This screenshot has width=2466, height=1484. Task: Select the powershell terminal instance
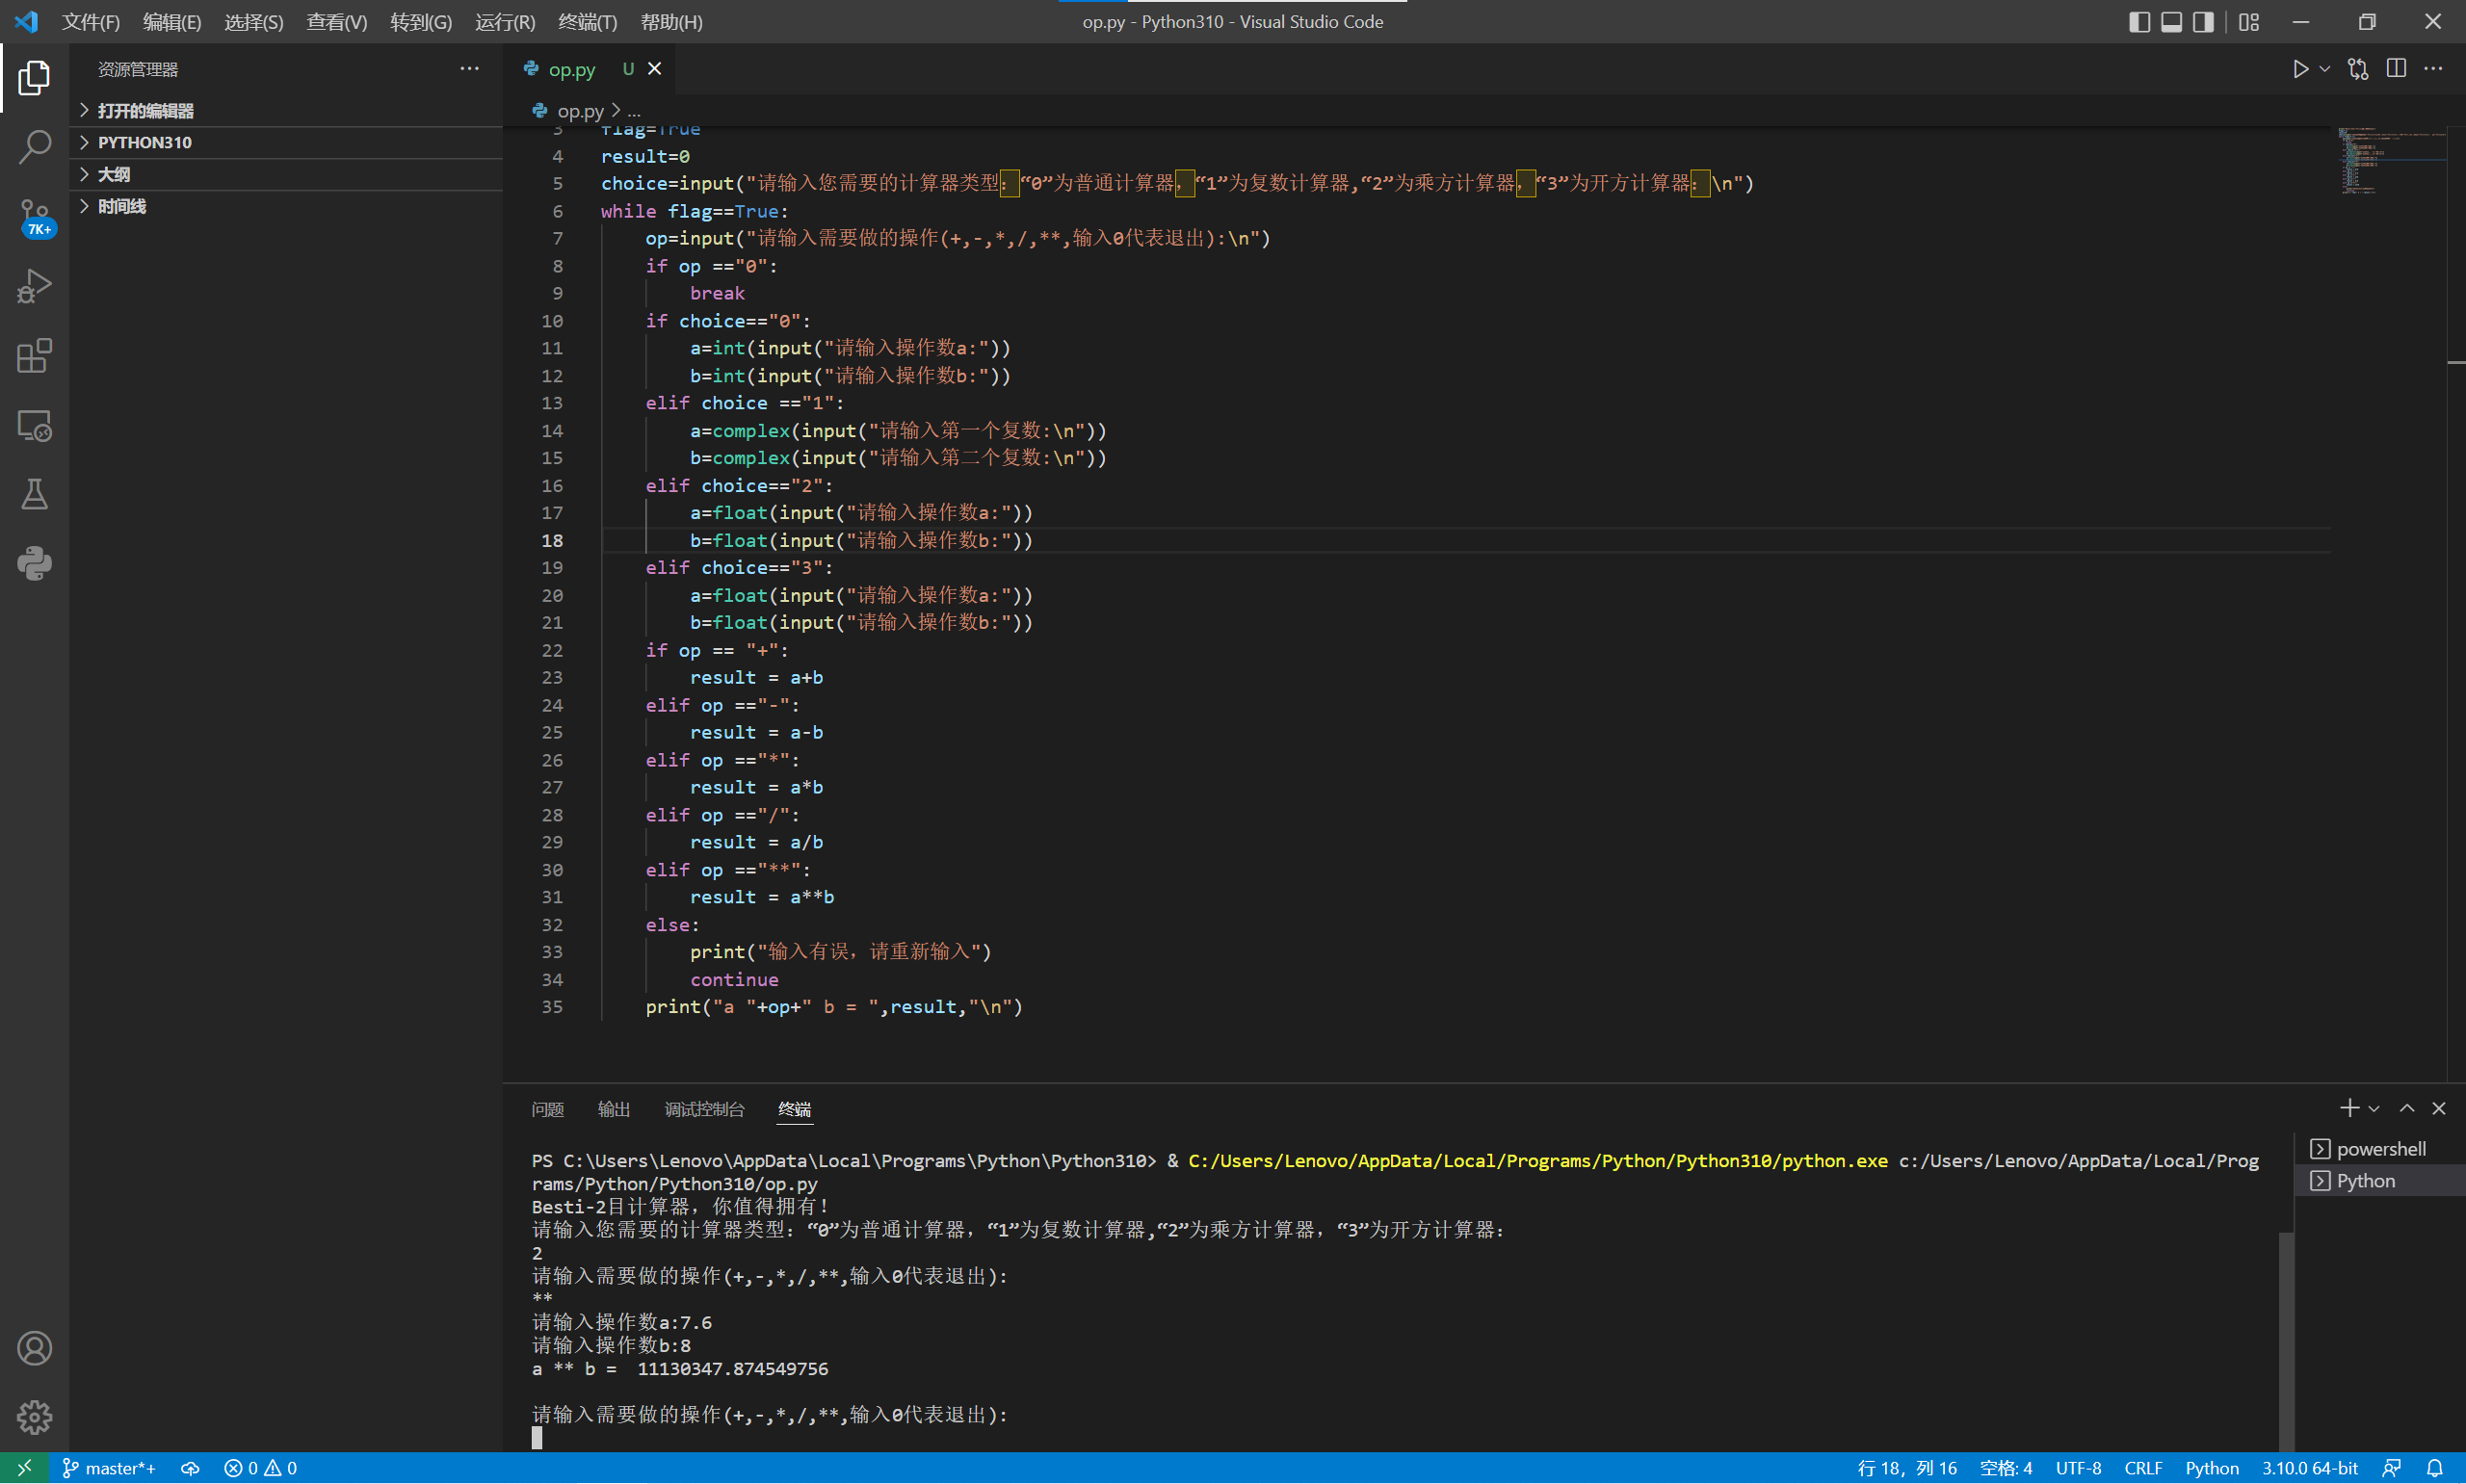tap(2380, 1149)
